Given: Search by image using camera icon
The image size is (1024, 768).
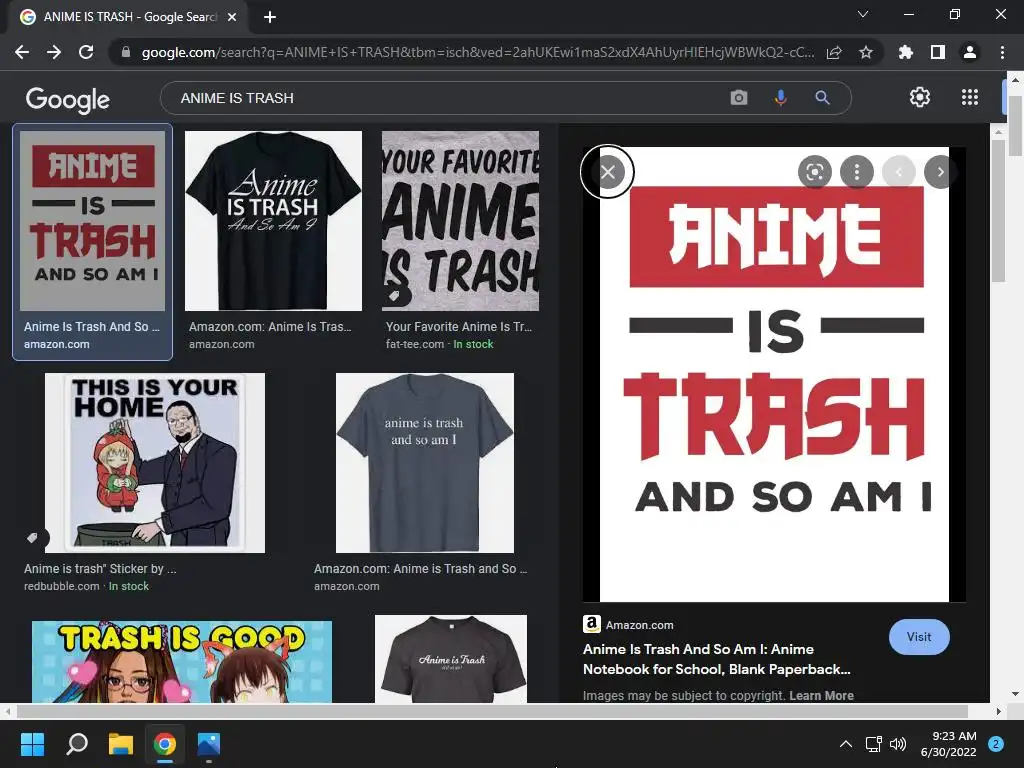Looking at the screenshot, I should [739, 98].
